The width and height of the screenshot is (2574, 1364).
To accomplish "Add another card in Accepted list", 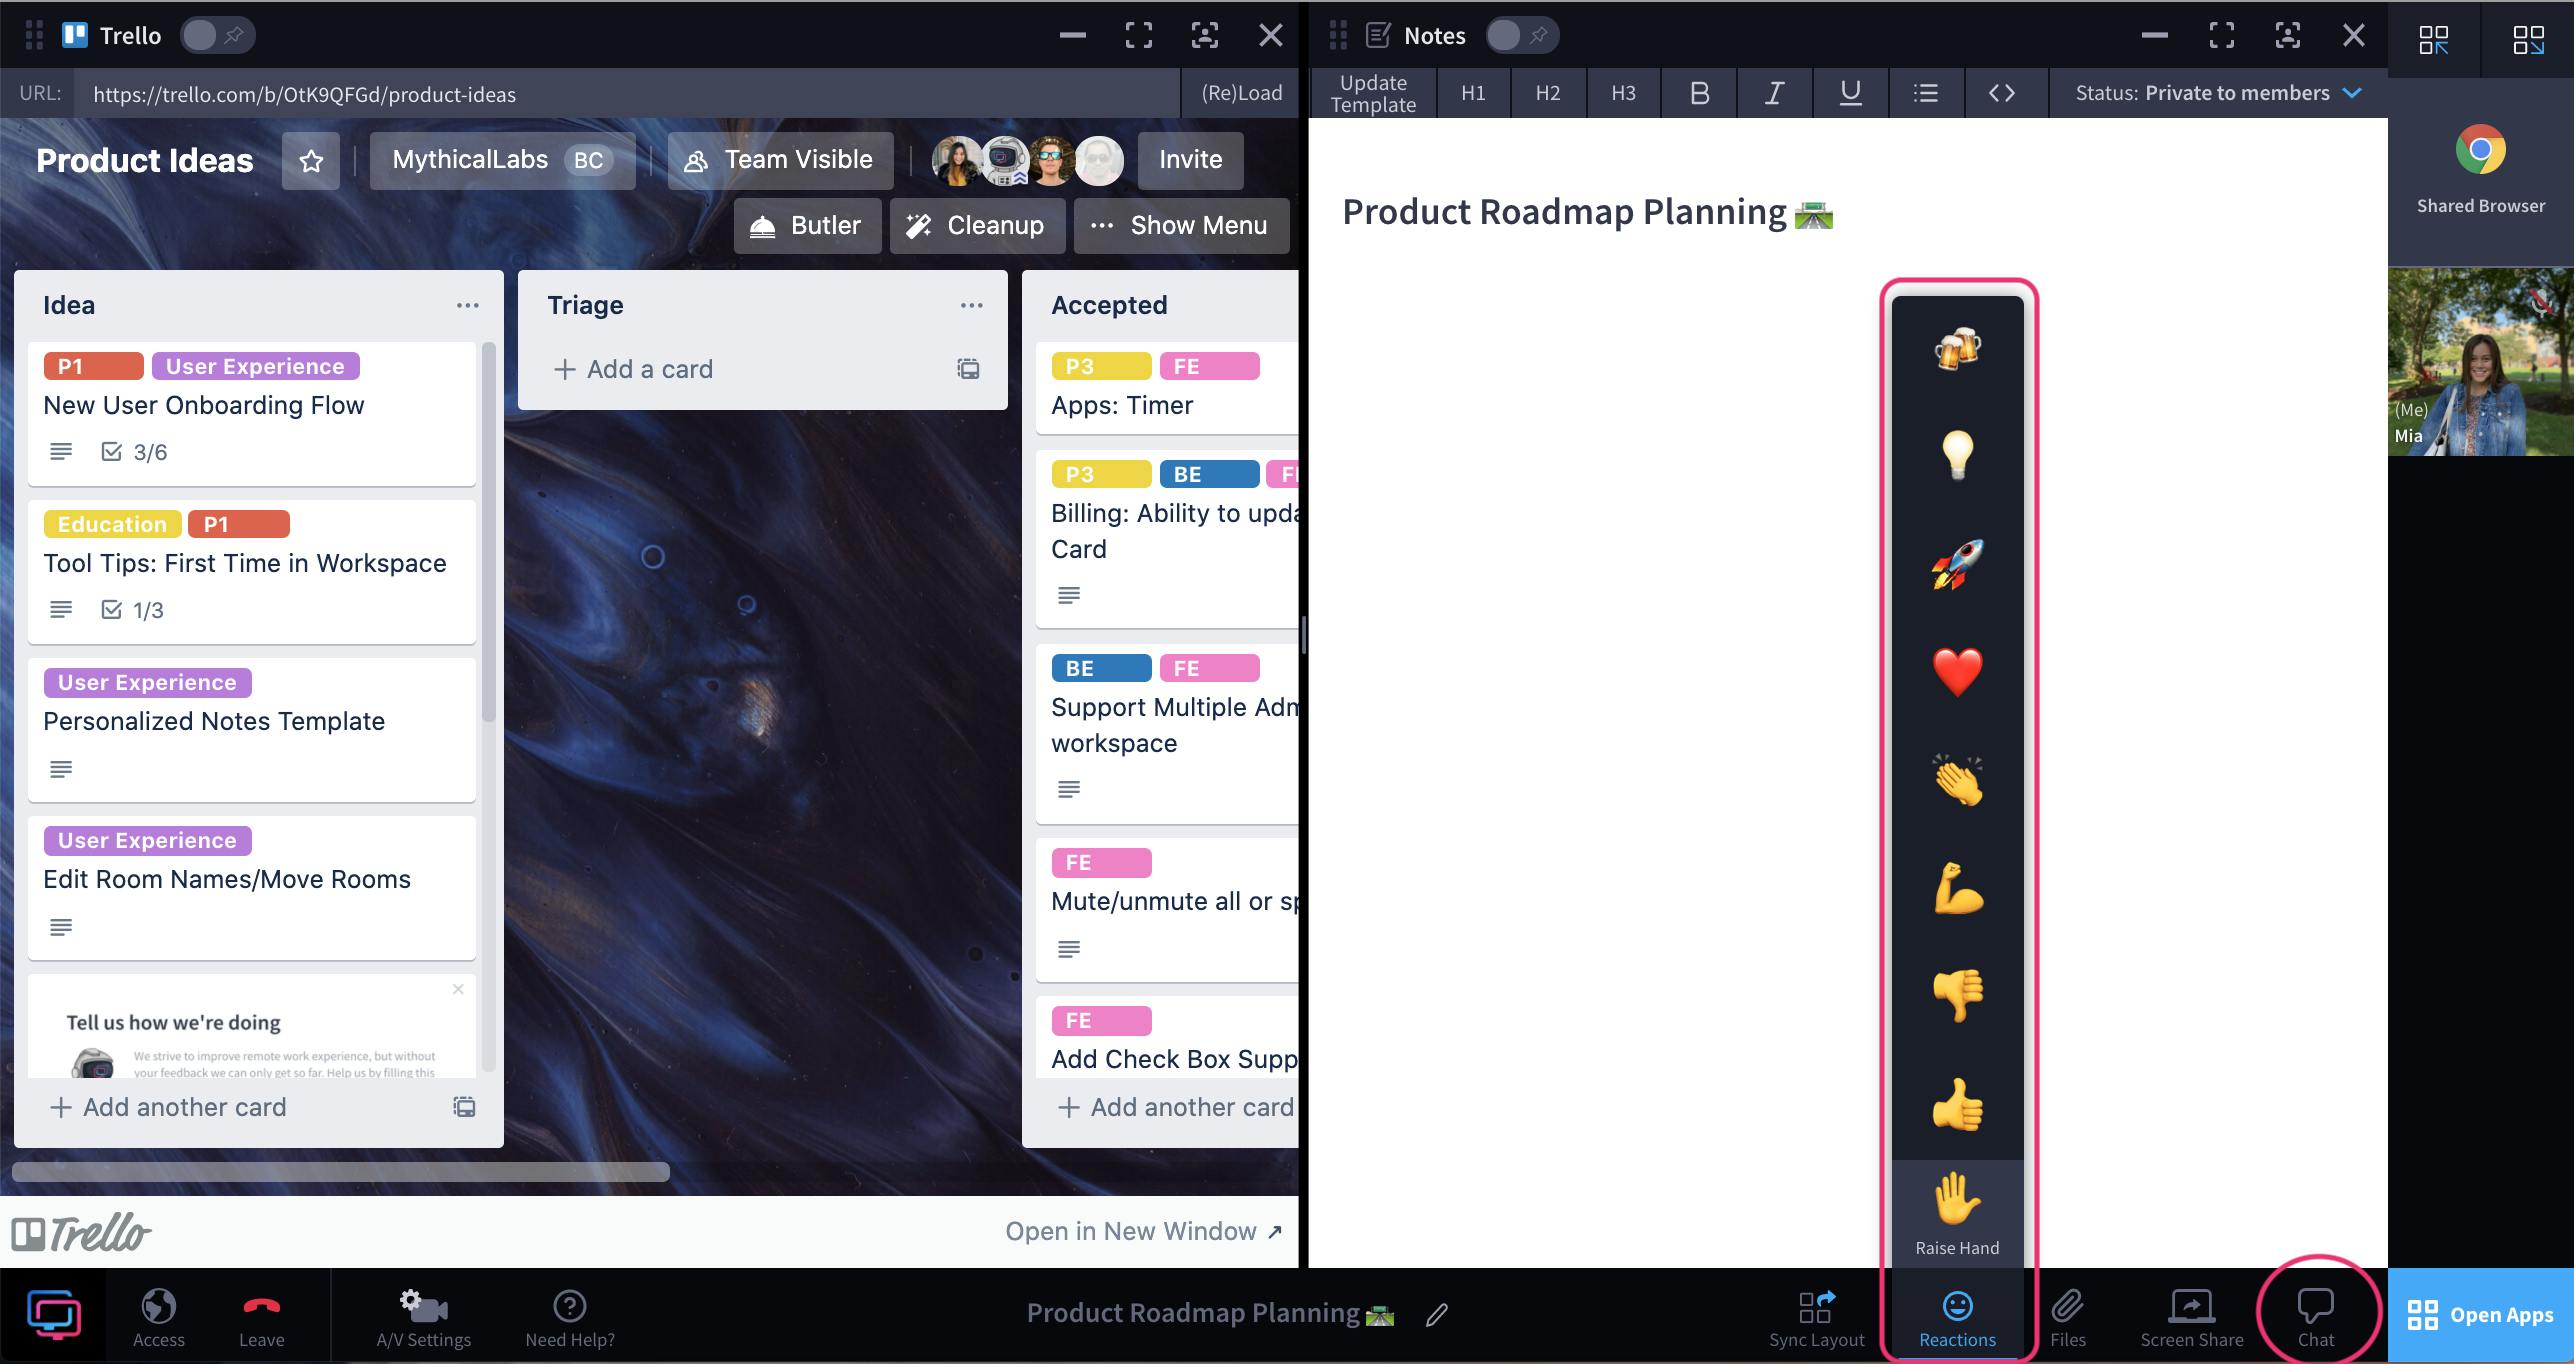I will [x=1176, y=1107].
